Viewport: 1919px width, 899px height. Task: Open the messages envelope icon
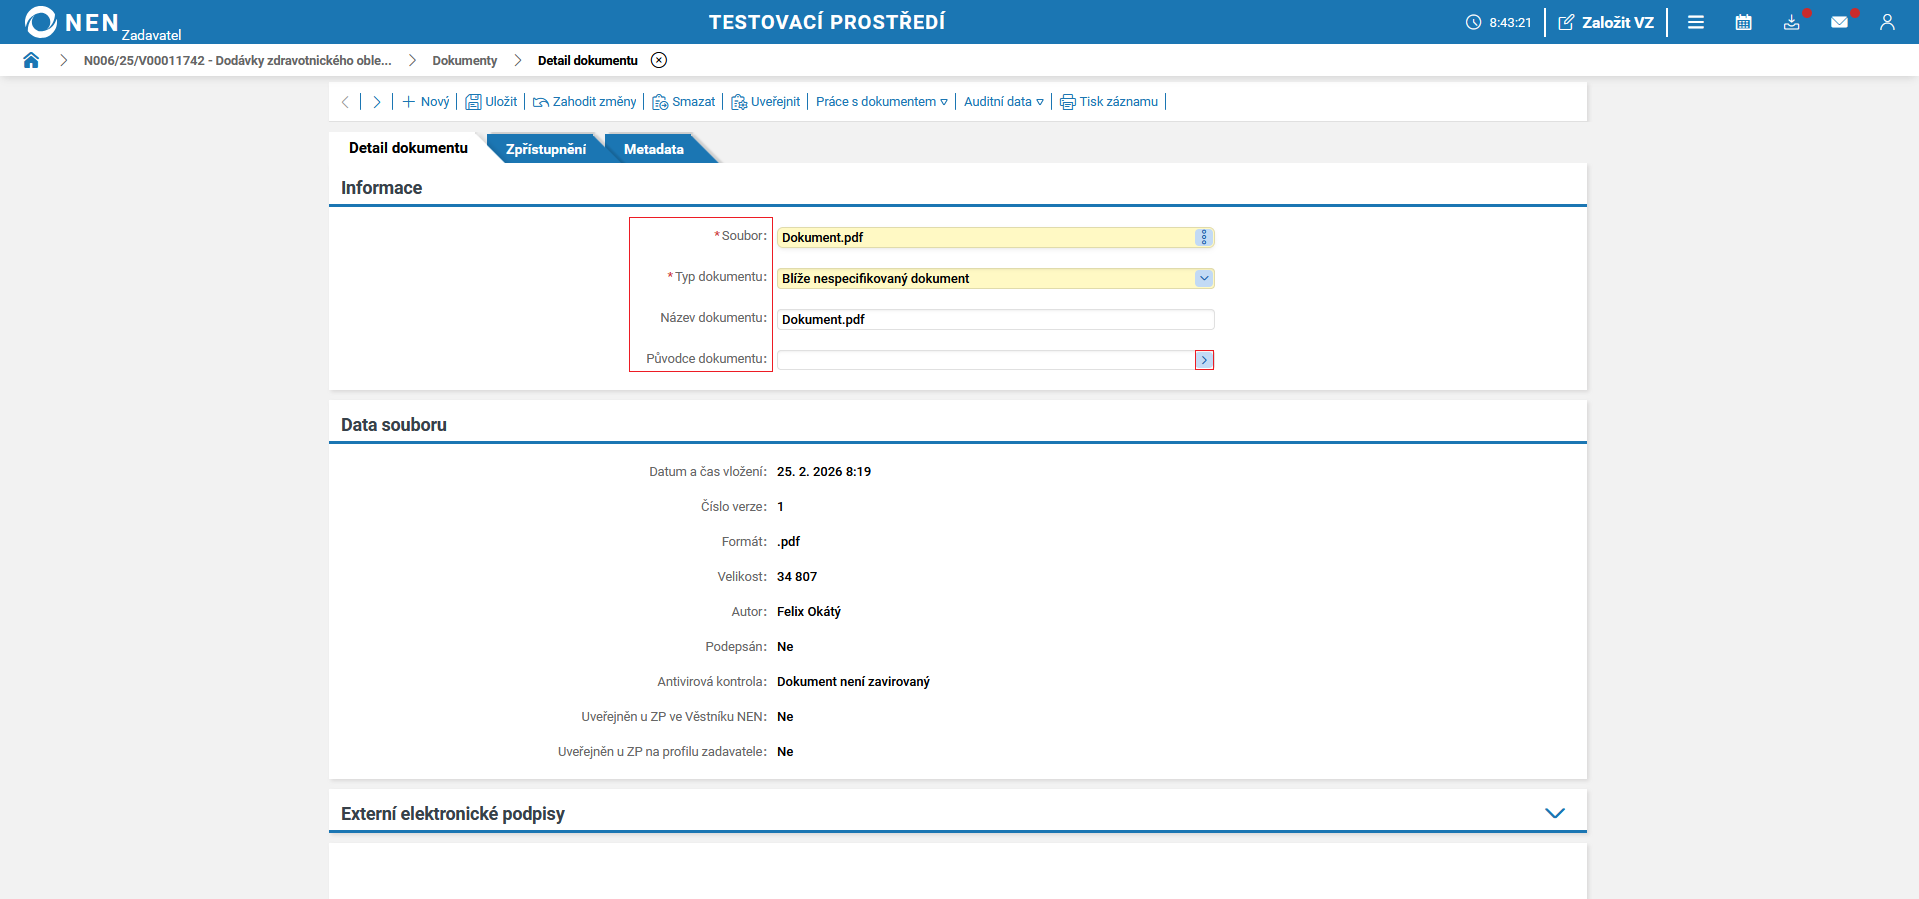(x=1840, y=22)
